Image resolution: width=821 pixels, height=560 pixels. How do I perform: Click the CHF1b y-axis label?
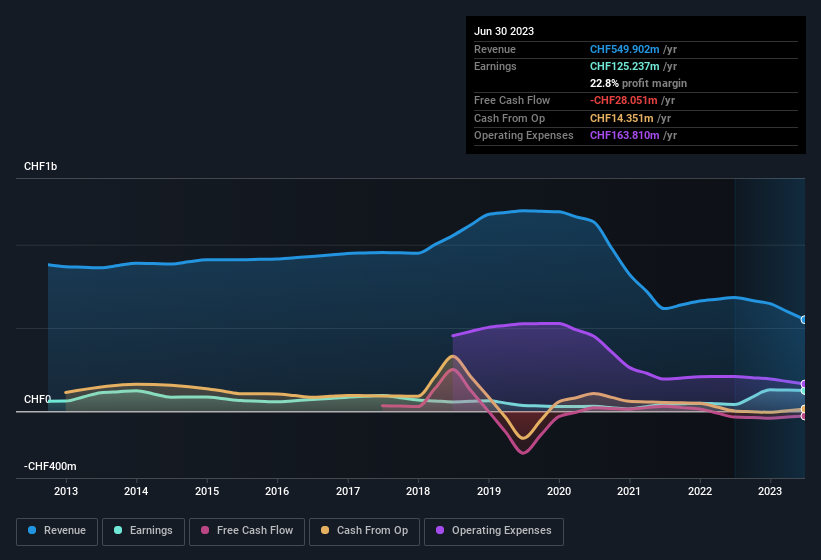[40, 166]
